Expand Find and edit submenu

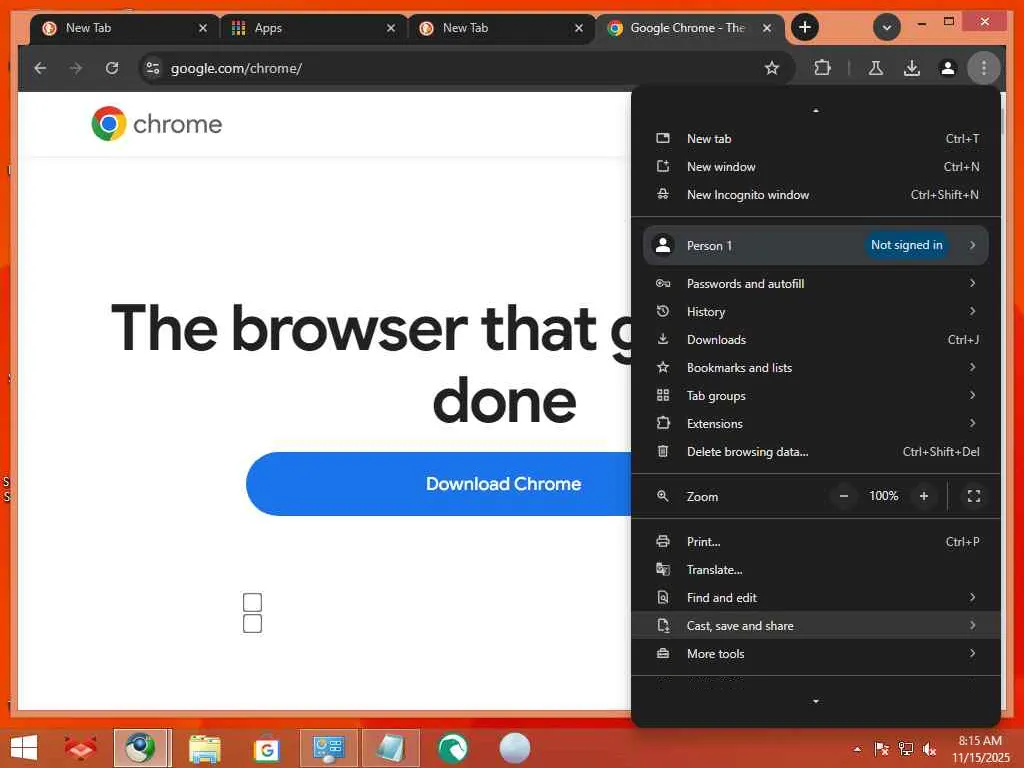point(816,598)
